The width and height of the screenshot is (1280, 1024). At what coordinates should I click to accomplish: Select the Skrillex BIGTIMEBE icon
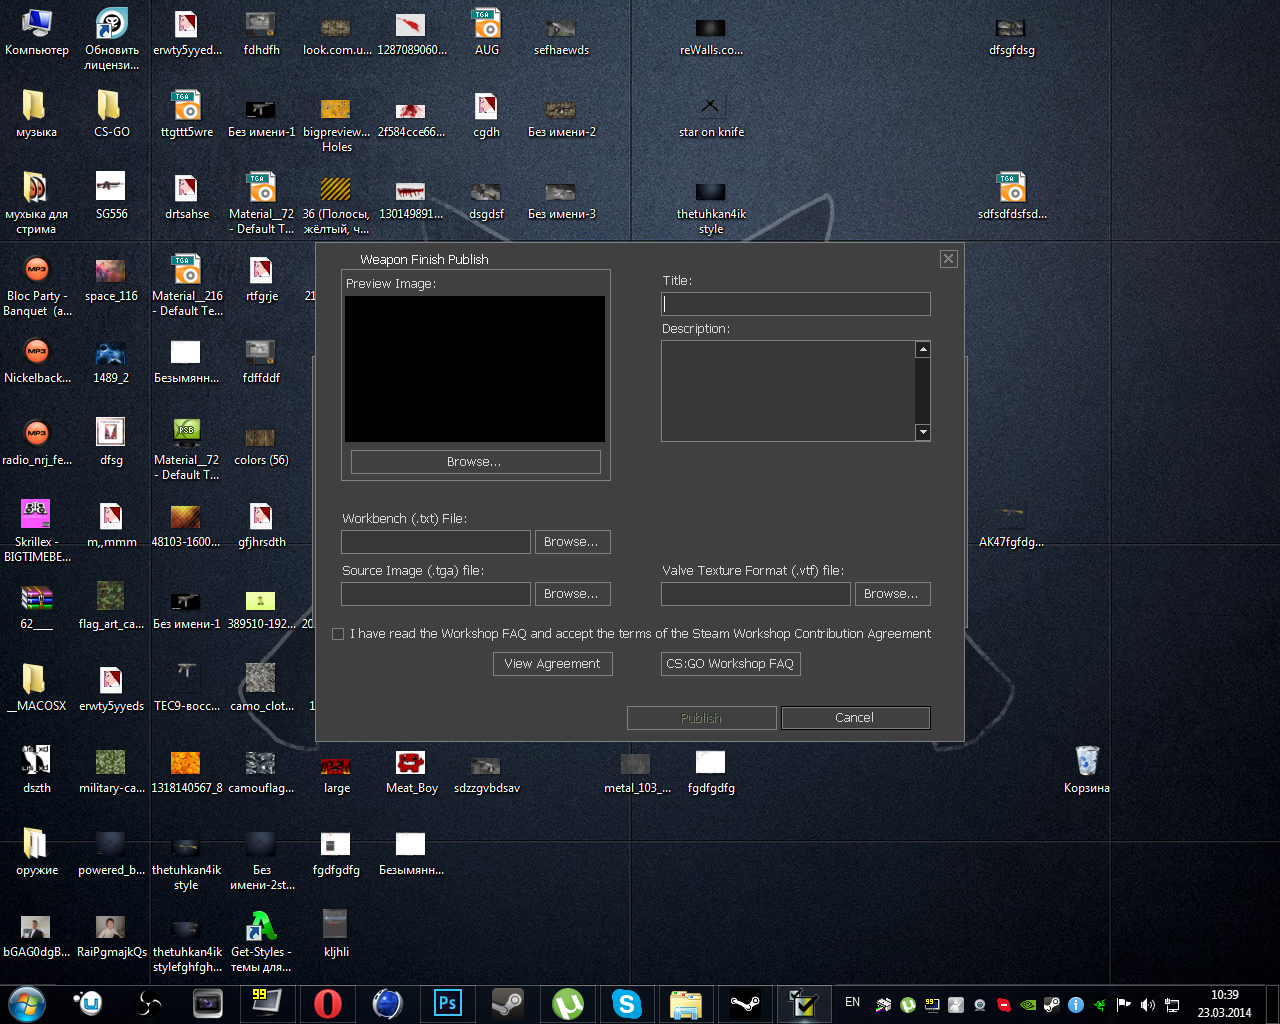(x=37, y=531)
